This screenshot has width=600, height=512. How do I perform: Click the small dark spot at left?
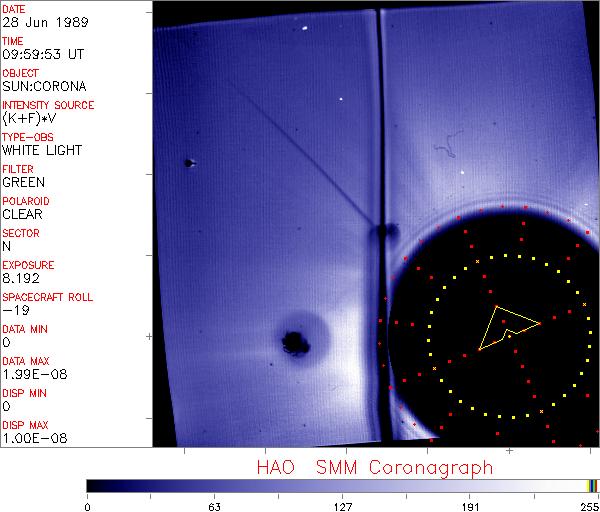pos(188,163)
